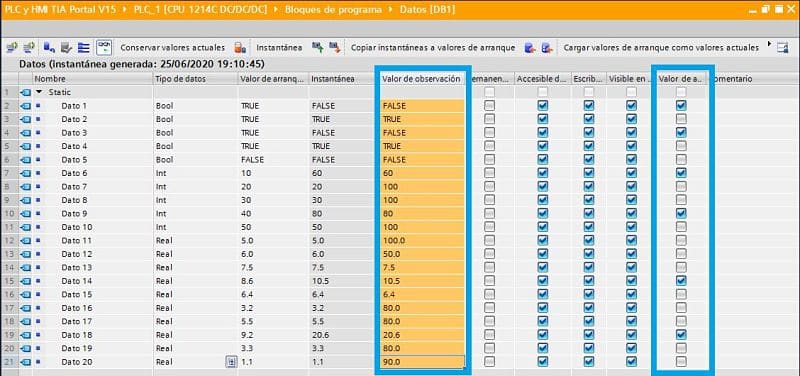Click the Instantánea column header
Screen dimensions: 800x376
[343, 79]
